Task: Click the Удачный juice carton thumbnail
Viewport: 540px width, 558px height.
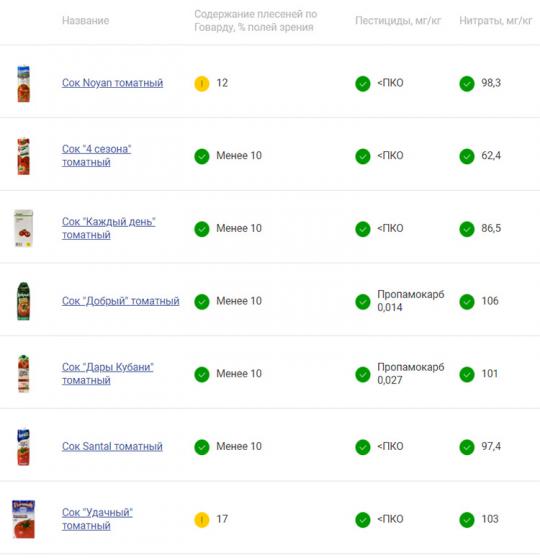Action: click(x=23, y=519)
